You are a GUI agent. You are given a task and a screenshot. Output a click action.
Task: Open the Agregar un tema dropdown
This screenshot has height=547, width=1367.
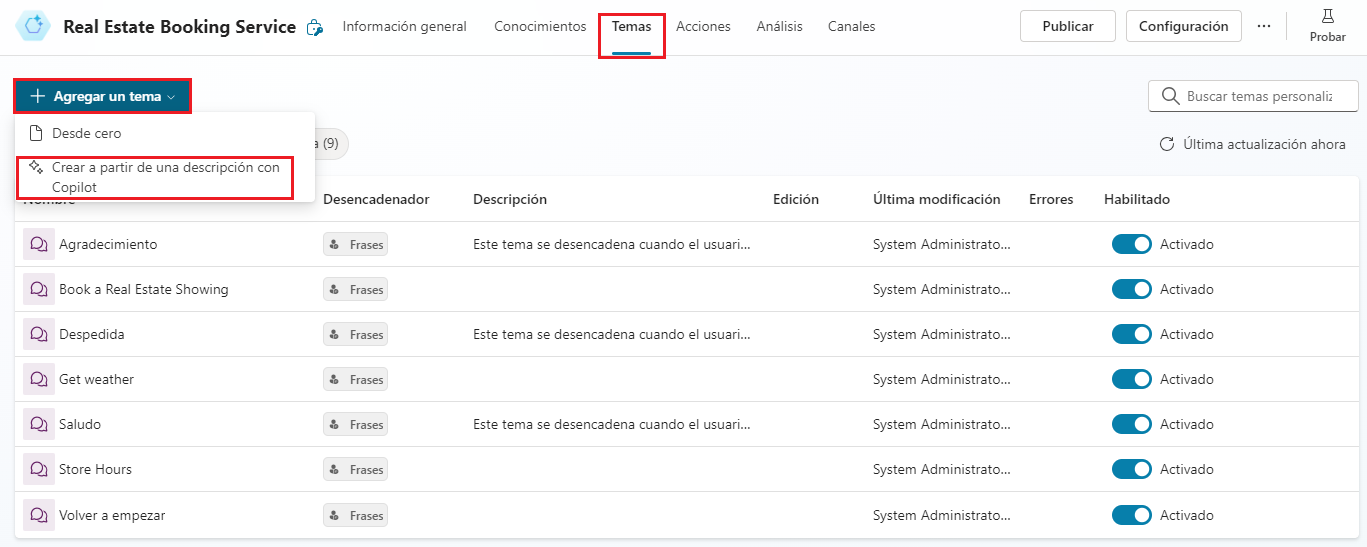pos(102,96)
